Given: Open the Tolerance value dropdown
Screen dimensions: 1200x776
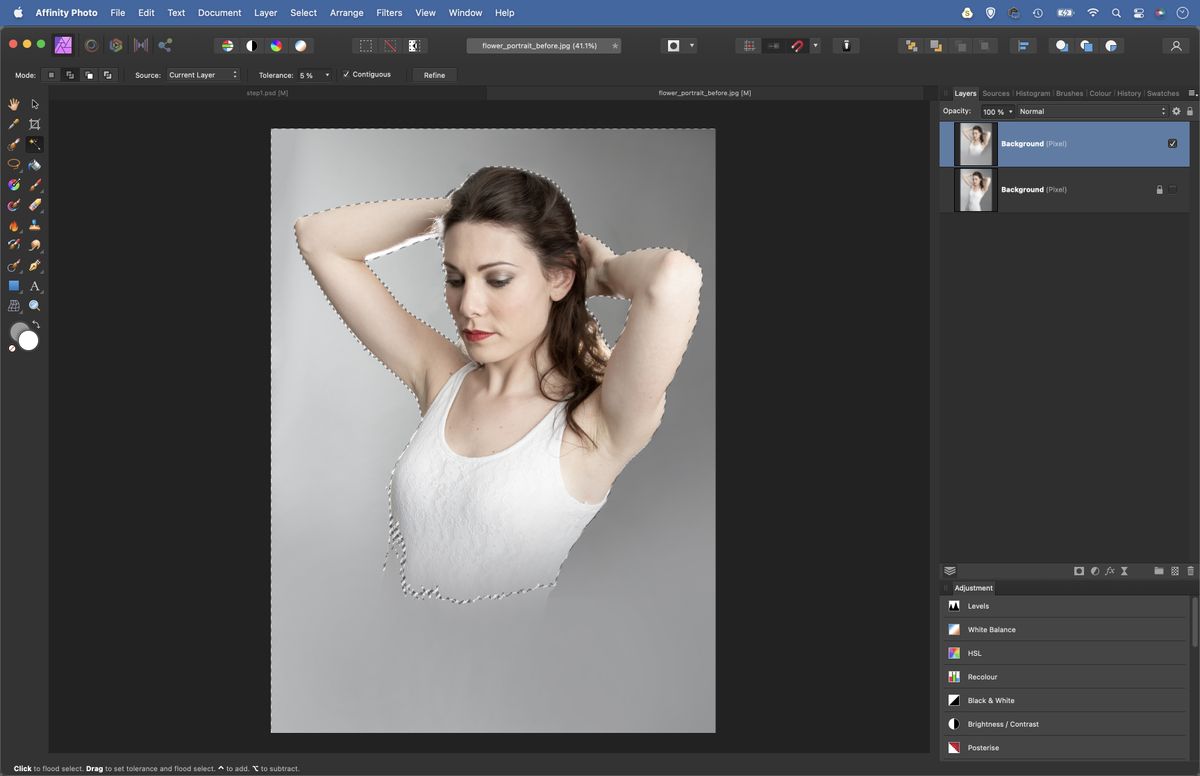Looking at the screenshot, I should tap(327, 74).
